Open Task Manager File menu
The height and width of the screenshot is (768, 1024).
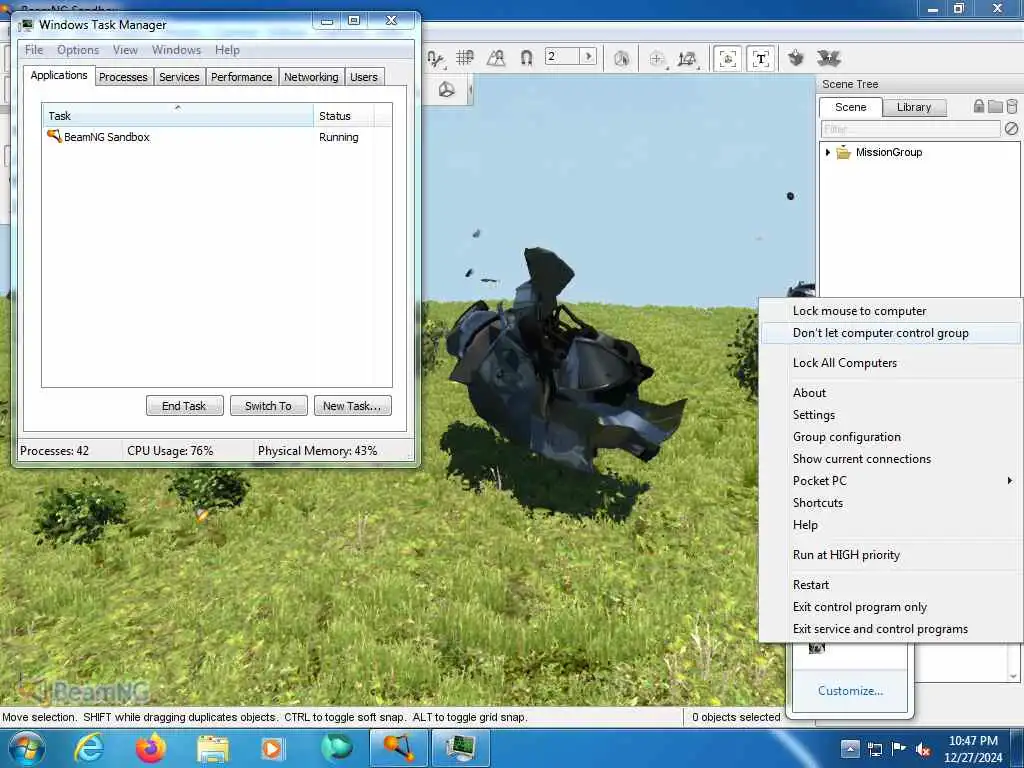click(33, 50)
